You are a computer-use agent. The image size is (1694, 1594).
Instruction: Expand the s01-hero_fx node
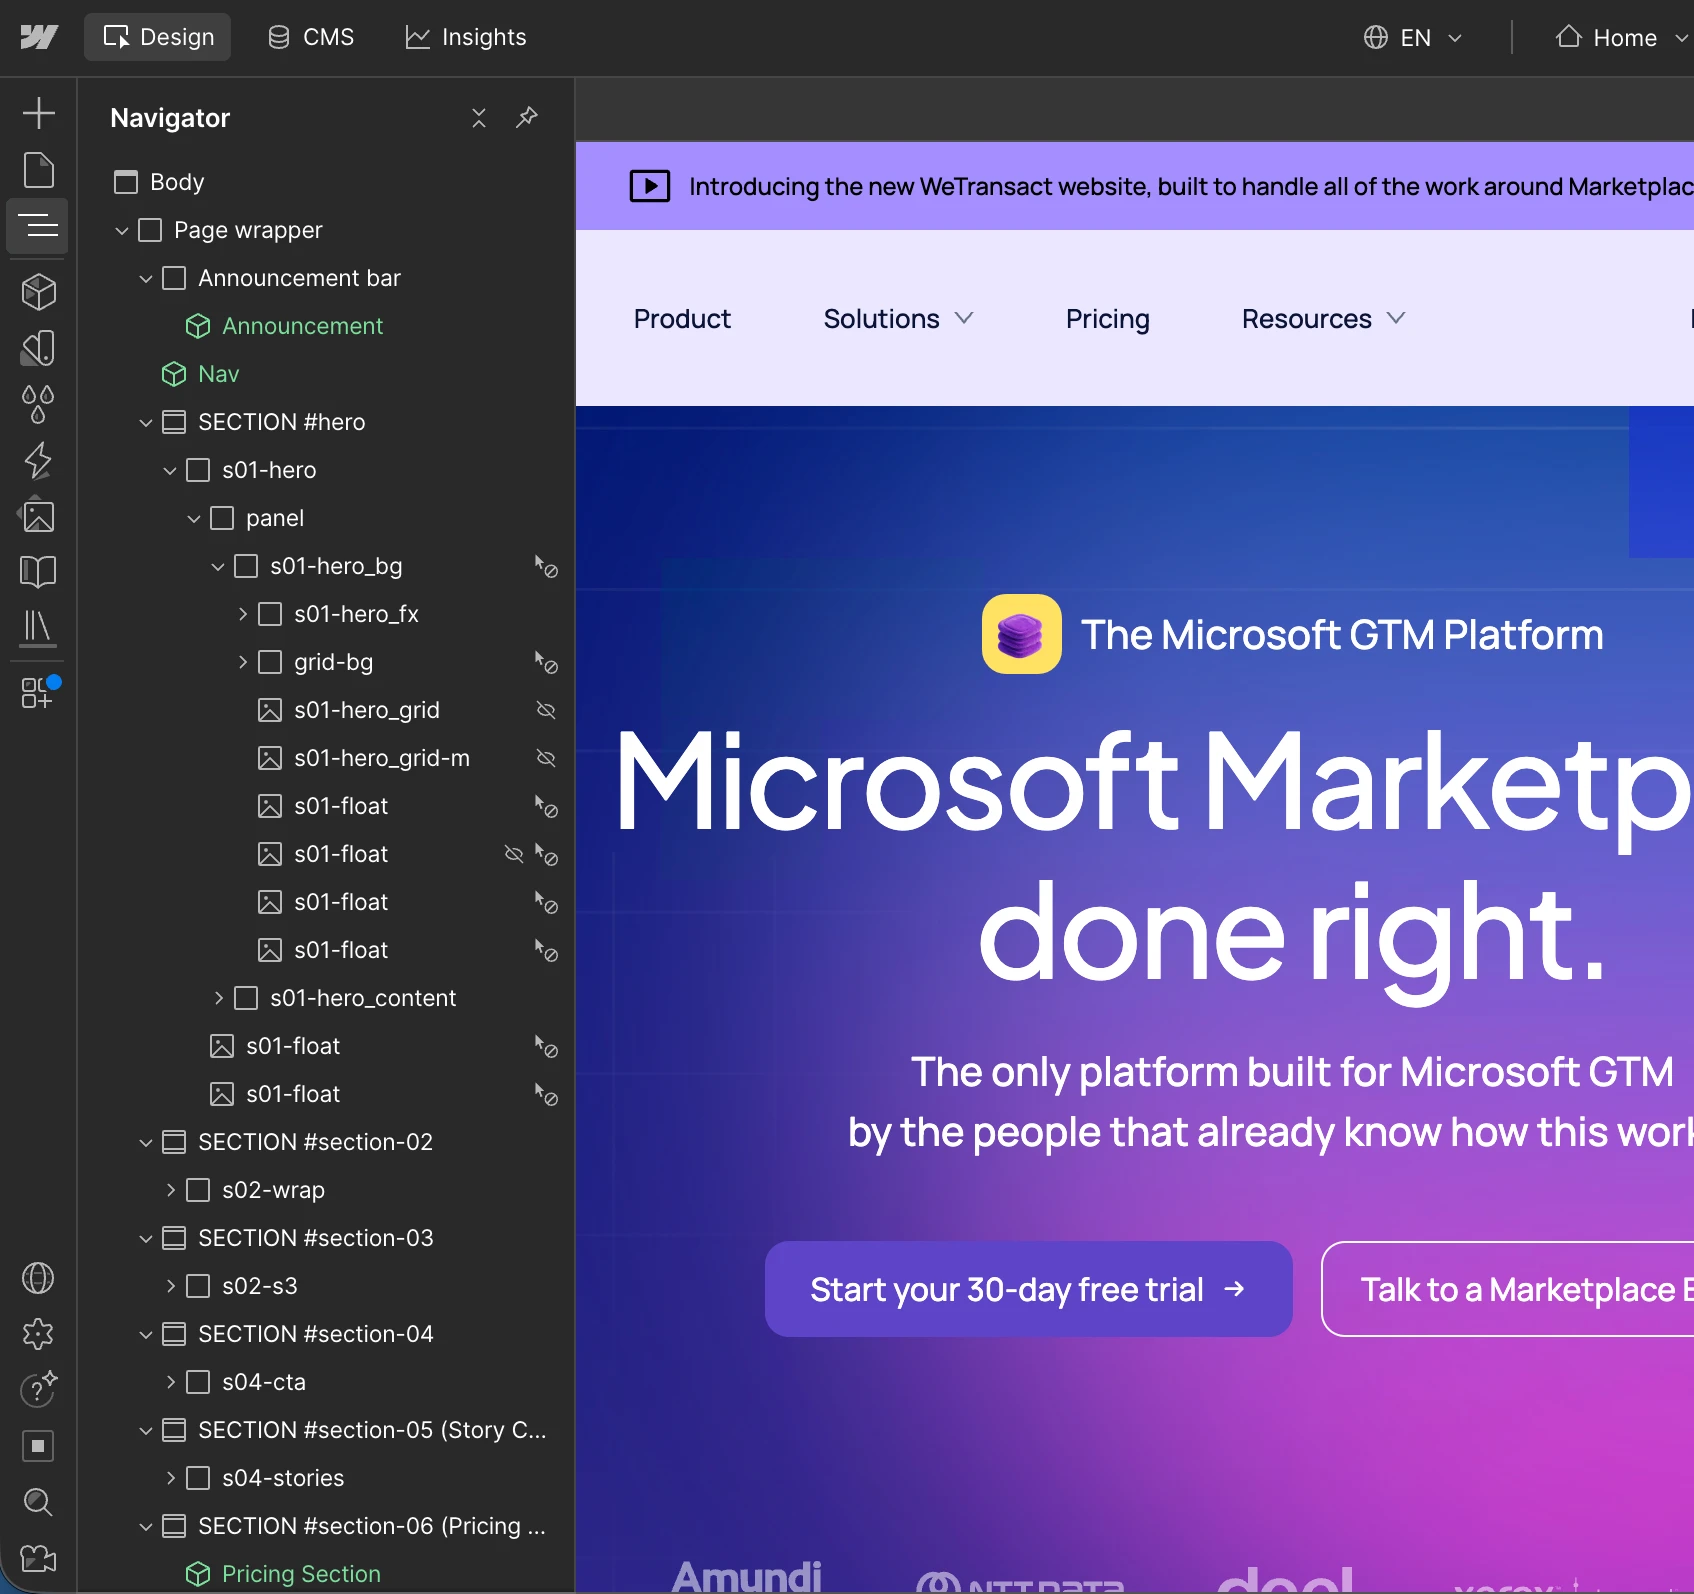[242, 614]
